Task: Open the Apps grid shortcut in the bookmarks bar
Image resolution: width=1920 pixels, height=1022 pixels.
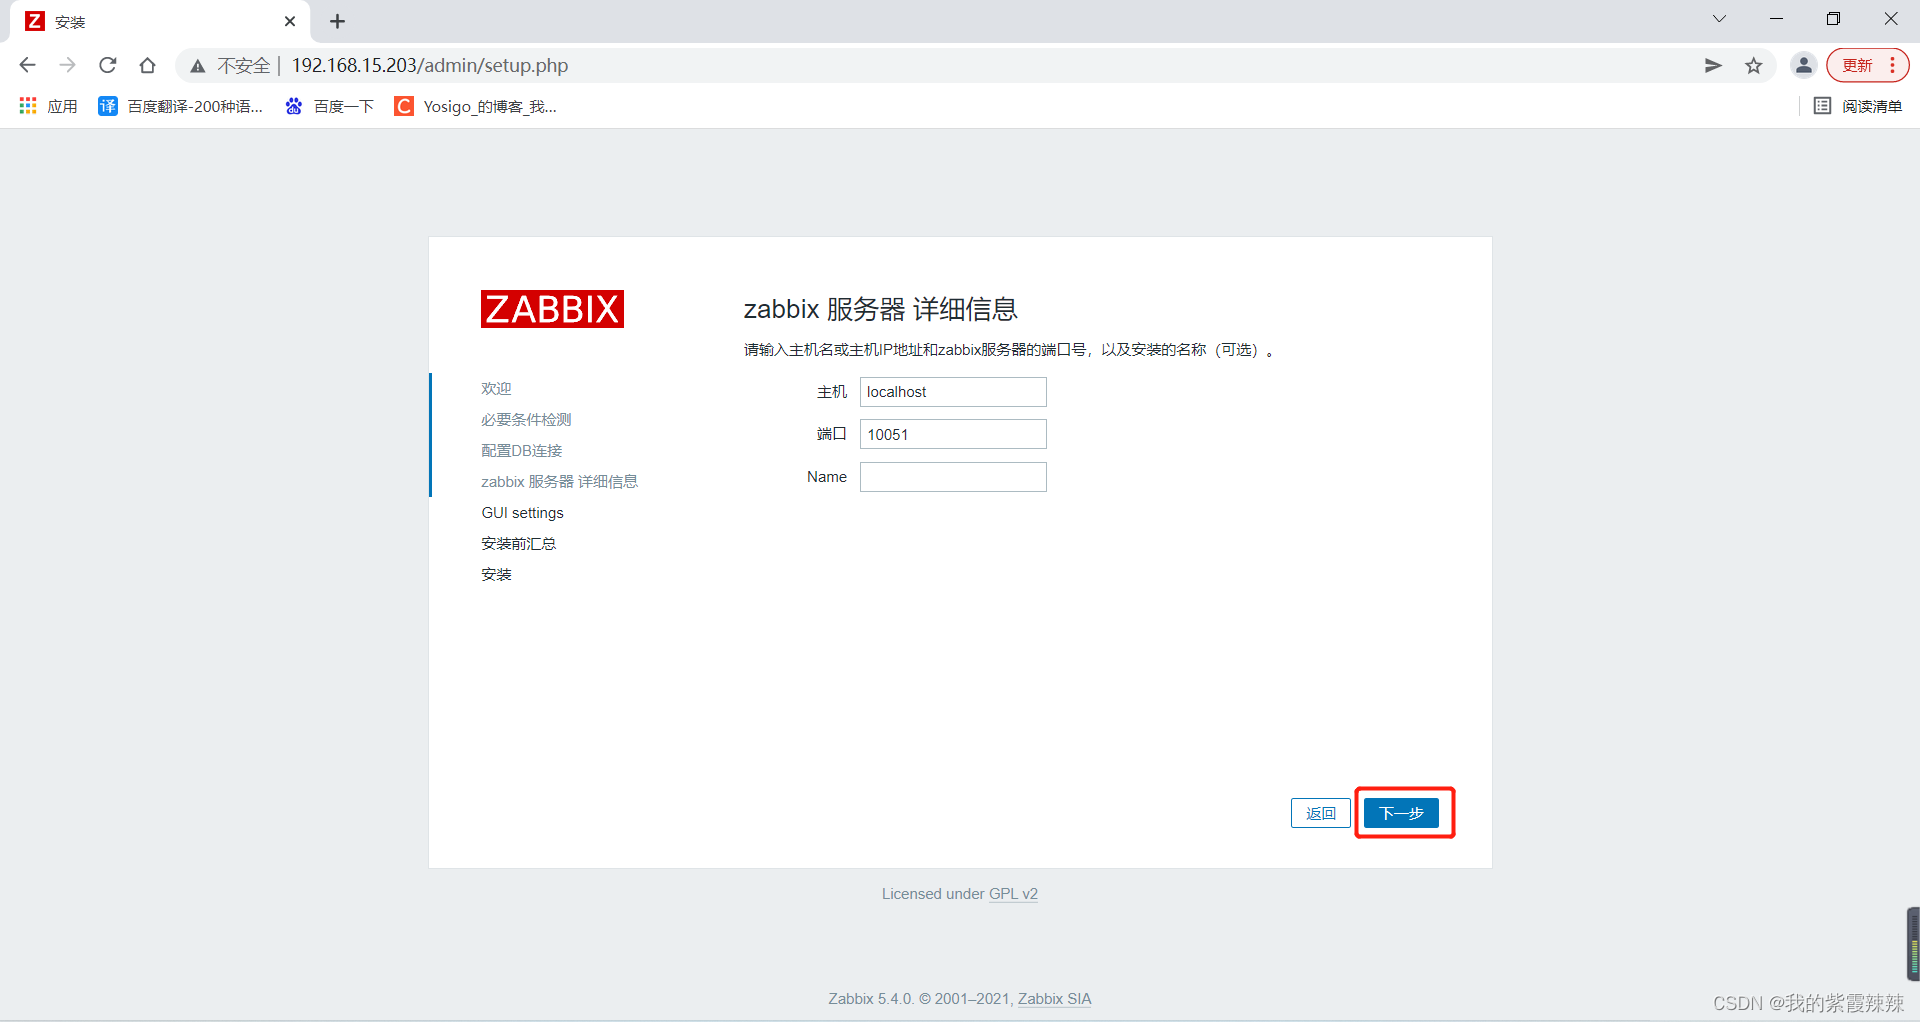Action: point(48,106)
